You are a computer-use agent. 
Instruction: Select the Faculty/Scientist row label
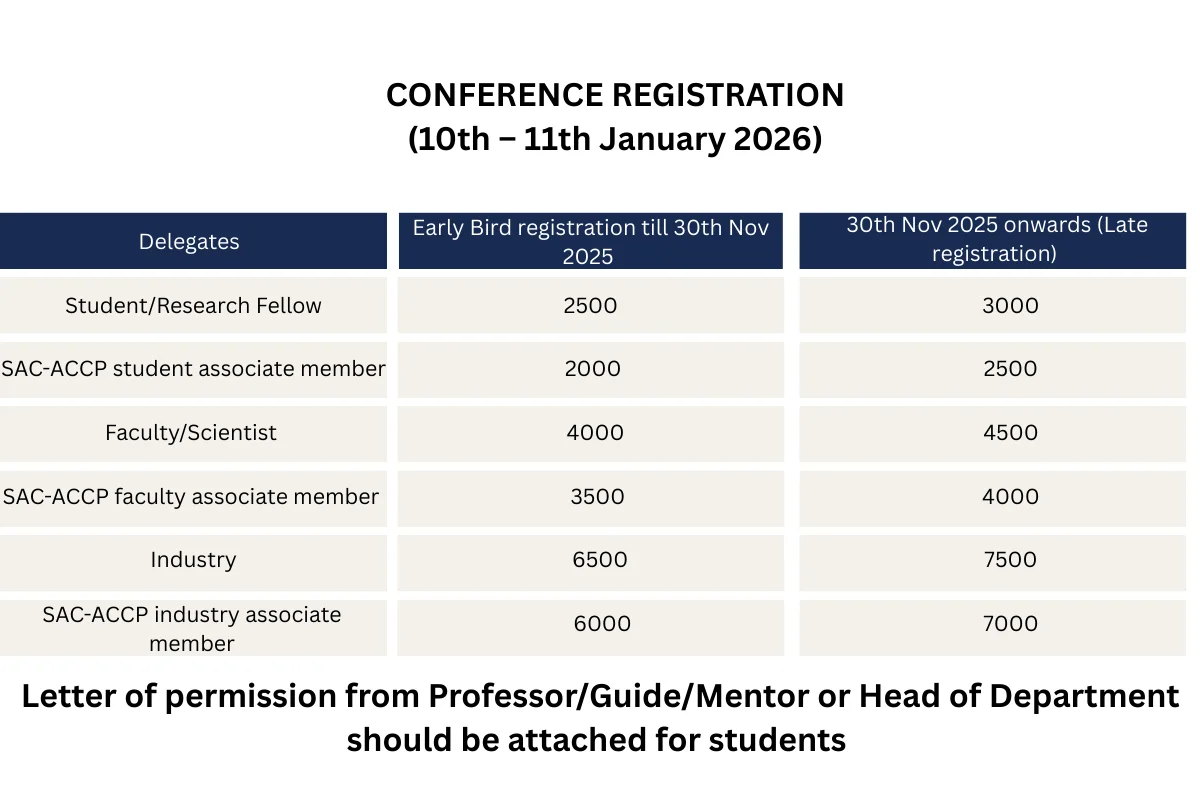(191, 433)
